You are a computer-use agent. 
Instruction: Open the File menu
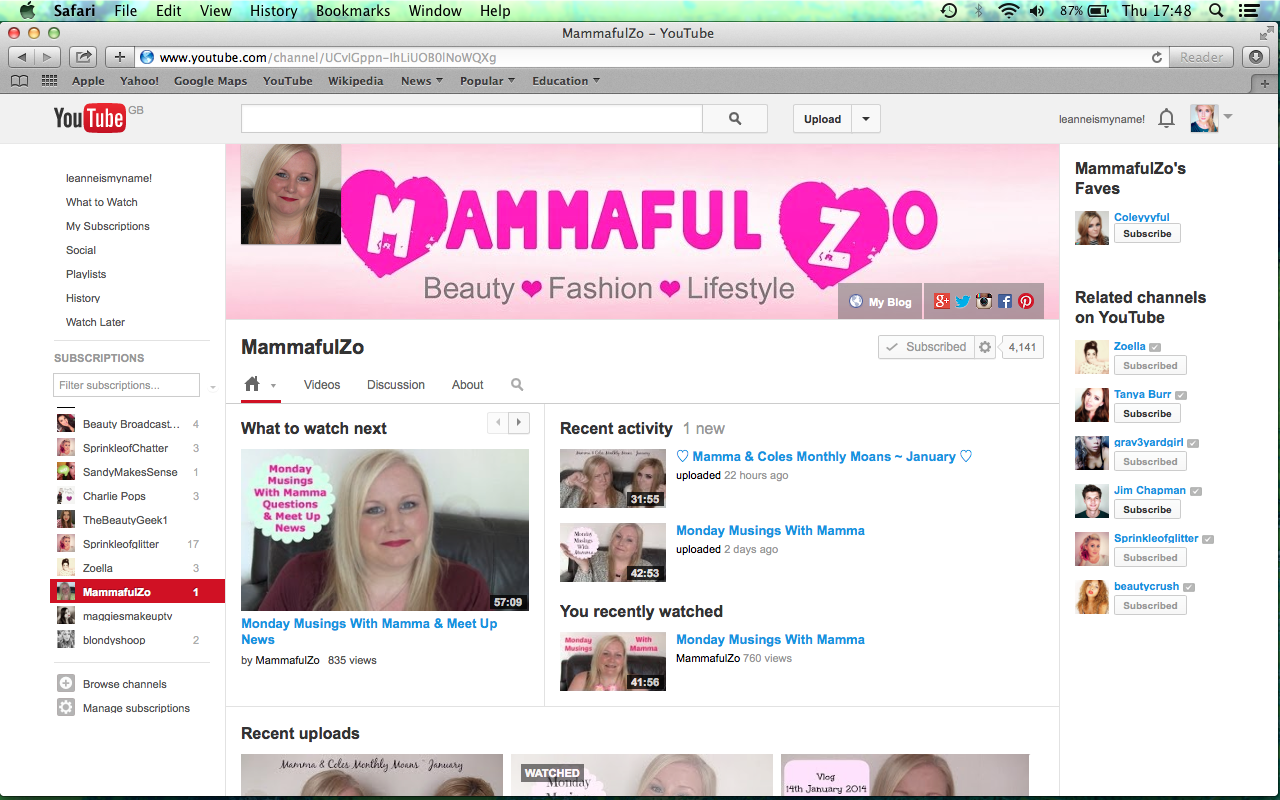pos(126,11)
